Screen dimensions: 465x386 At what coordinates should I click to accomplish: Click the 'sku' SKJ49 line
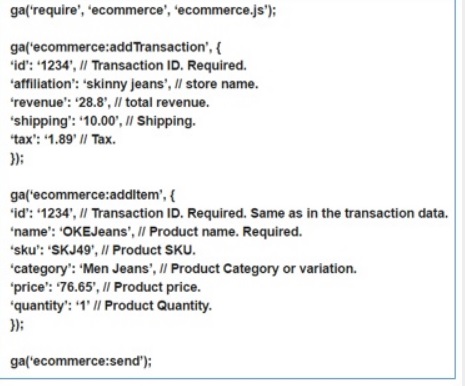[103, 250]
